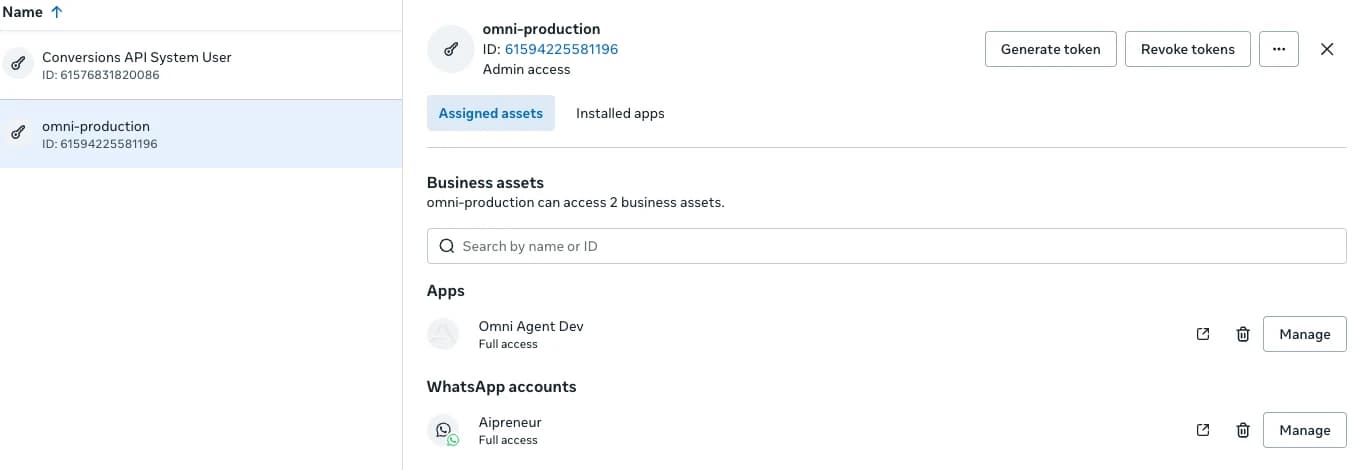Click the search magnifier icon

pyautogui.click(x=447, y=246)
